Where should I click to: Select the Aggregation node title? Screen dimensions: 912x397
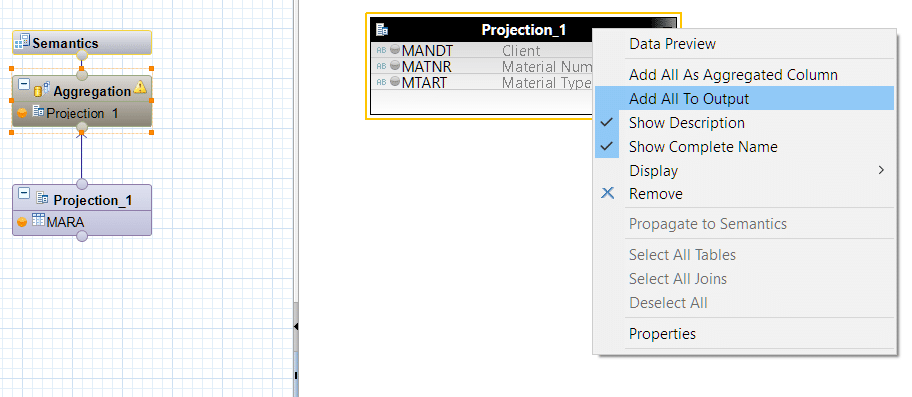coord(92,91)
